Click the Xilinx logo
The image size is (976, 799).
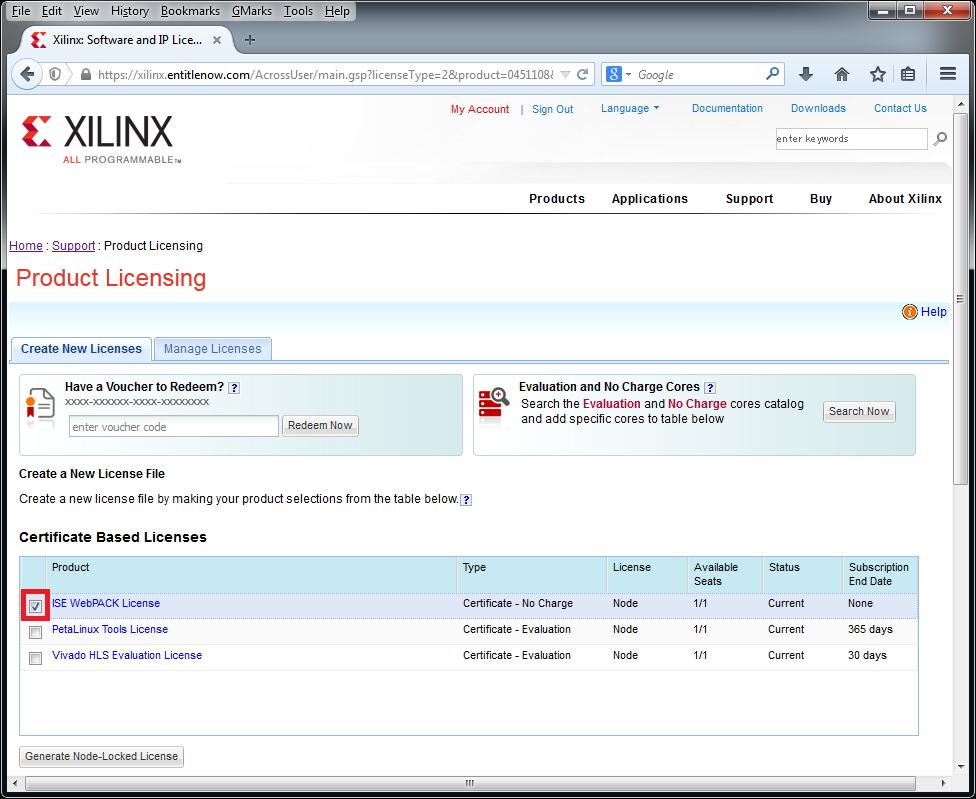tap(101, 139)
